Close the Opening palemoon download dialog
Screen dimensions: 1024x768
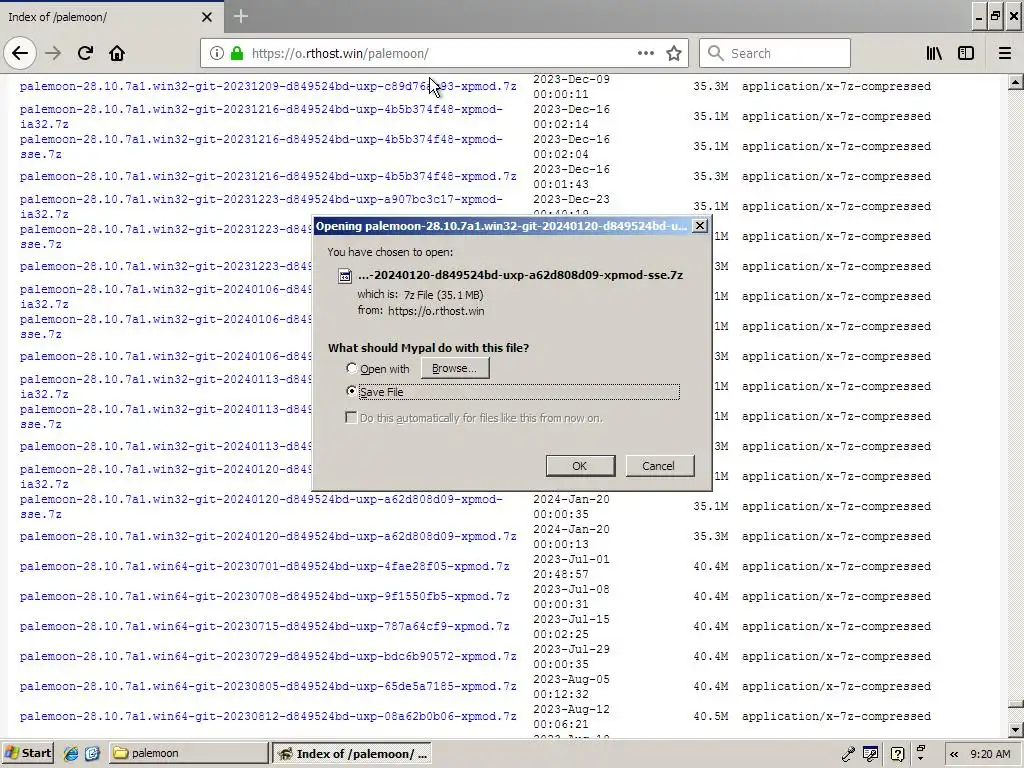click(699, 226)
